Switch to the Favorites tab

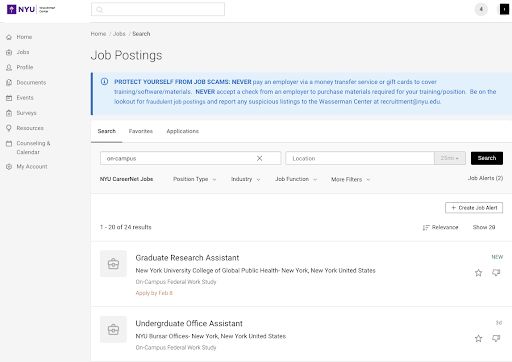click(x=141, y=131)
